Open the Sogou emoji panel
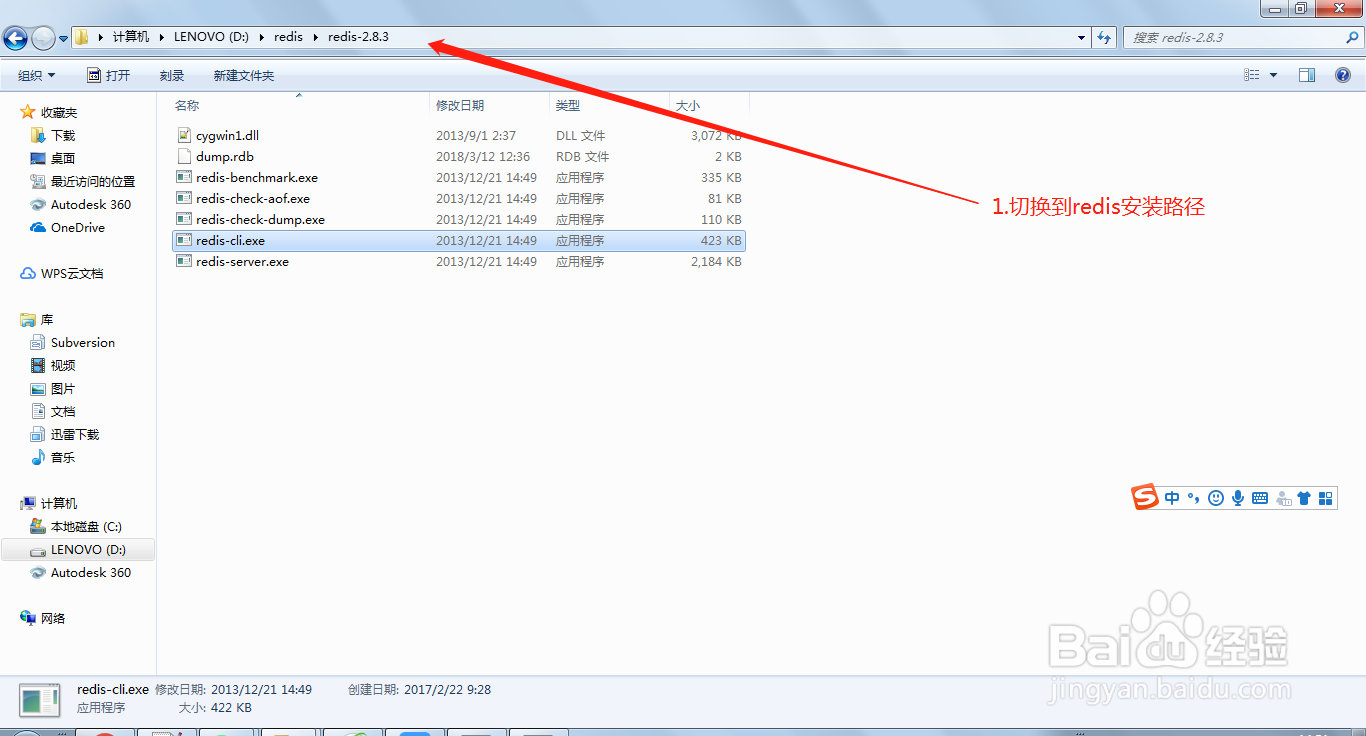1366x736 pixels. click(1216, 497)
